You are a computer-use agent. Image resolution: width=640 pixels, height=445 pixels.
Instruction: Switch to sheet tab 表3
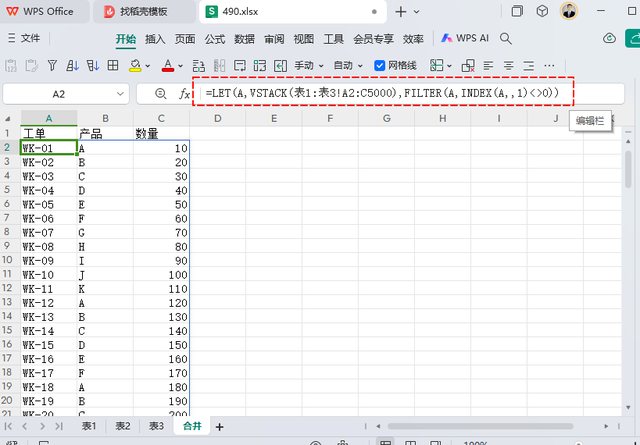(x=156, y=426)
